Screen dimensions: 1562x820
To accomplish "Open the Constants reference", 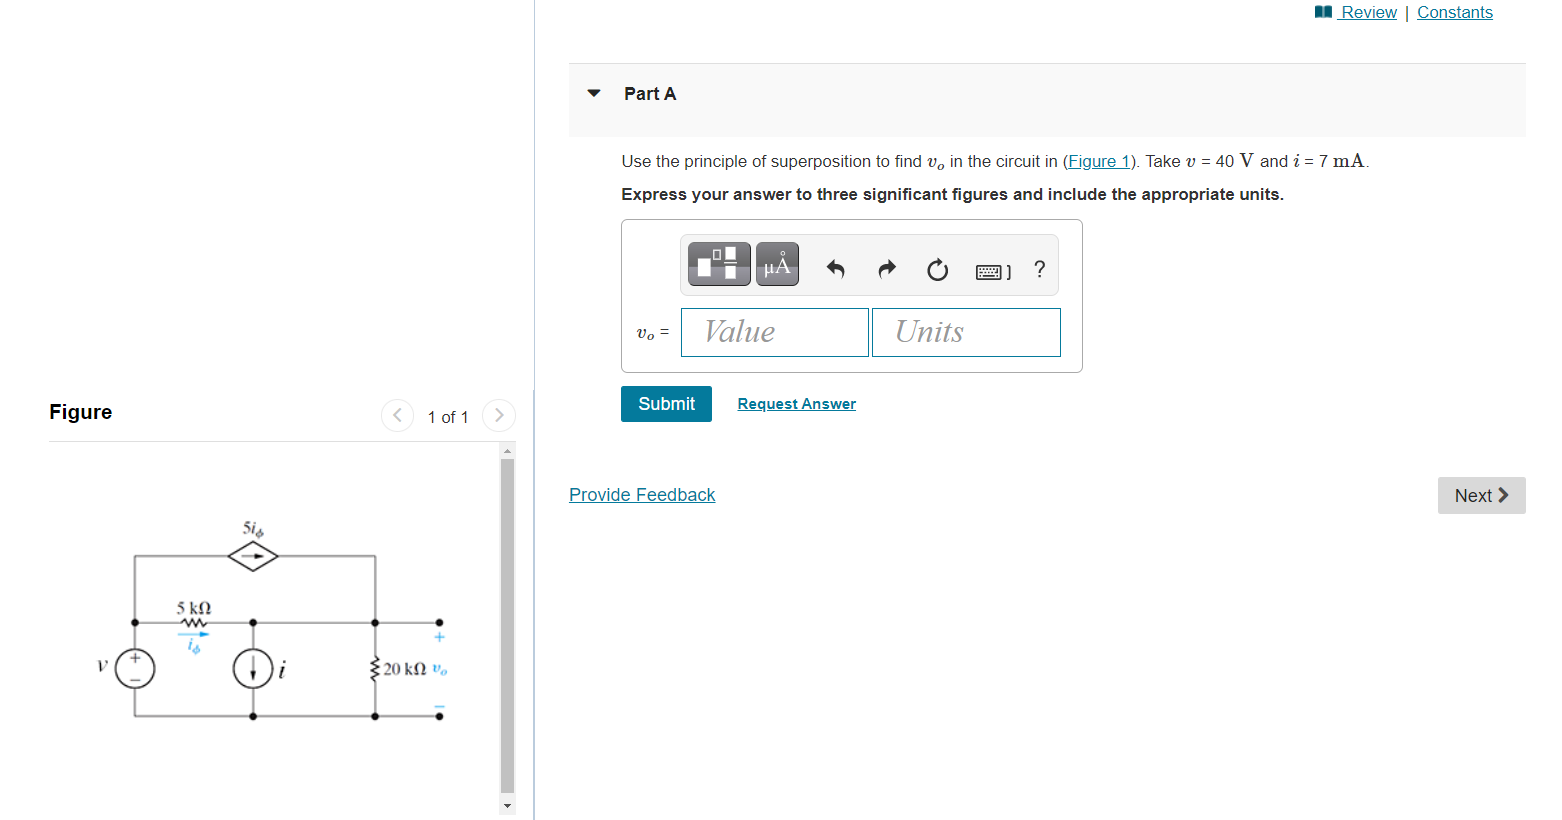I will (x=1455, y=12).
